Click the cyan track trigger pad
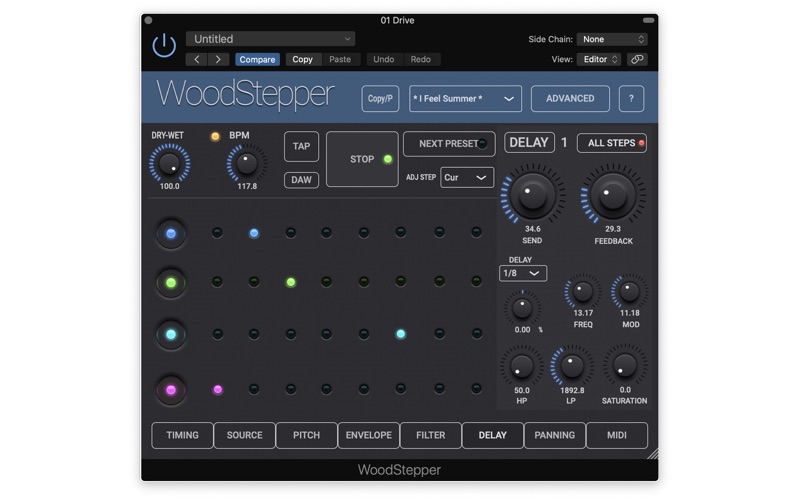Viewport: 800px width, 500px height. coord(171,335)
